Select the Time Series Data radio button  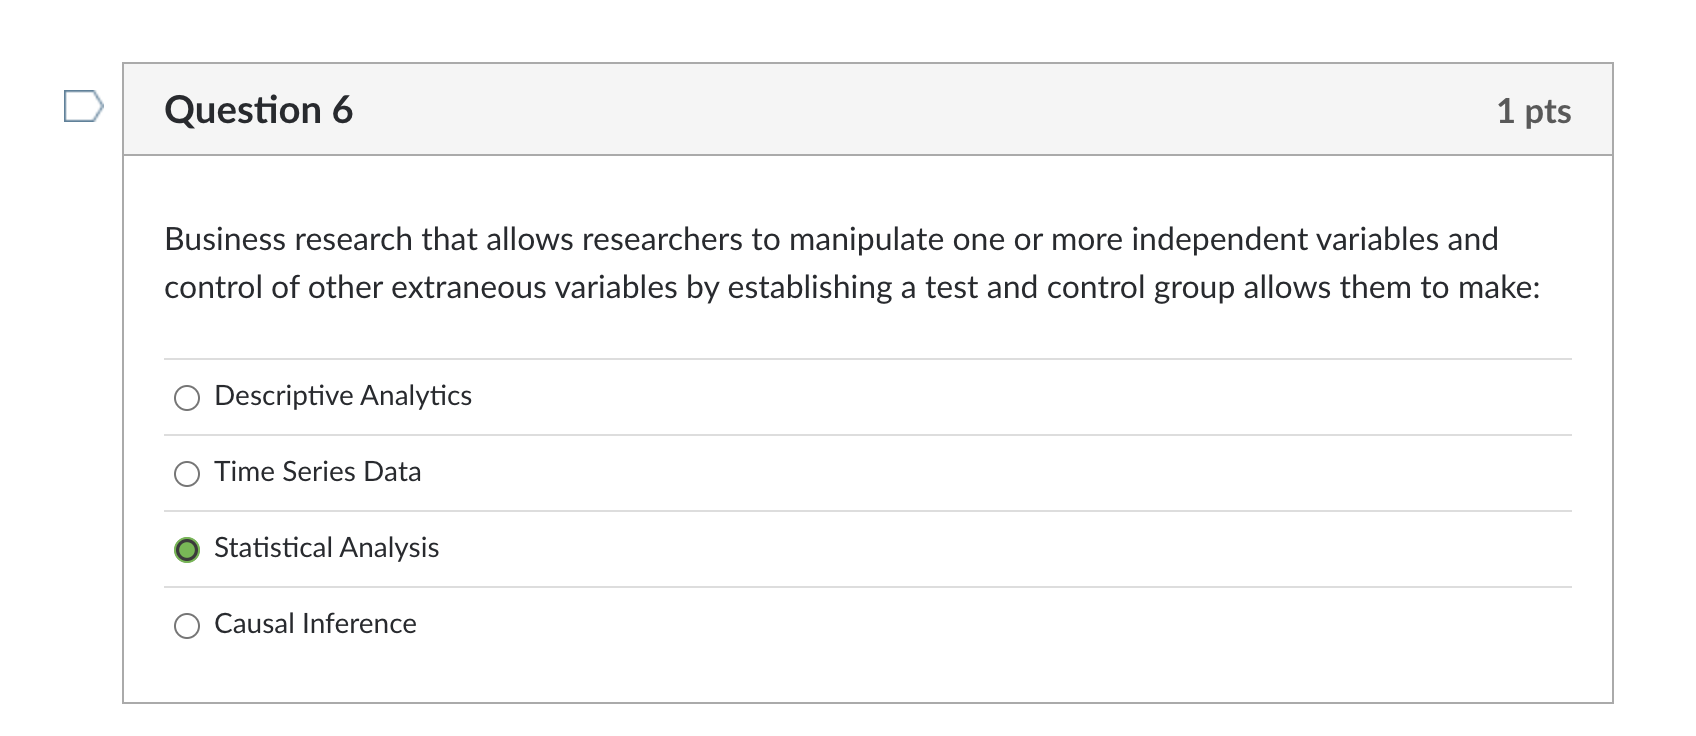click(x=187, y=474)
